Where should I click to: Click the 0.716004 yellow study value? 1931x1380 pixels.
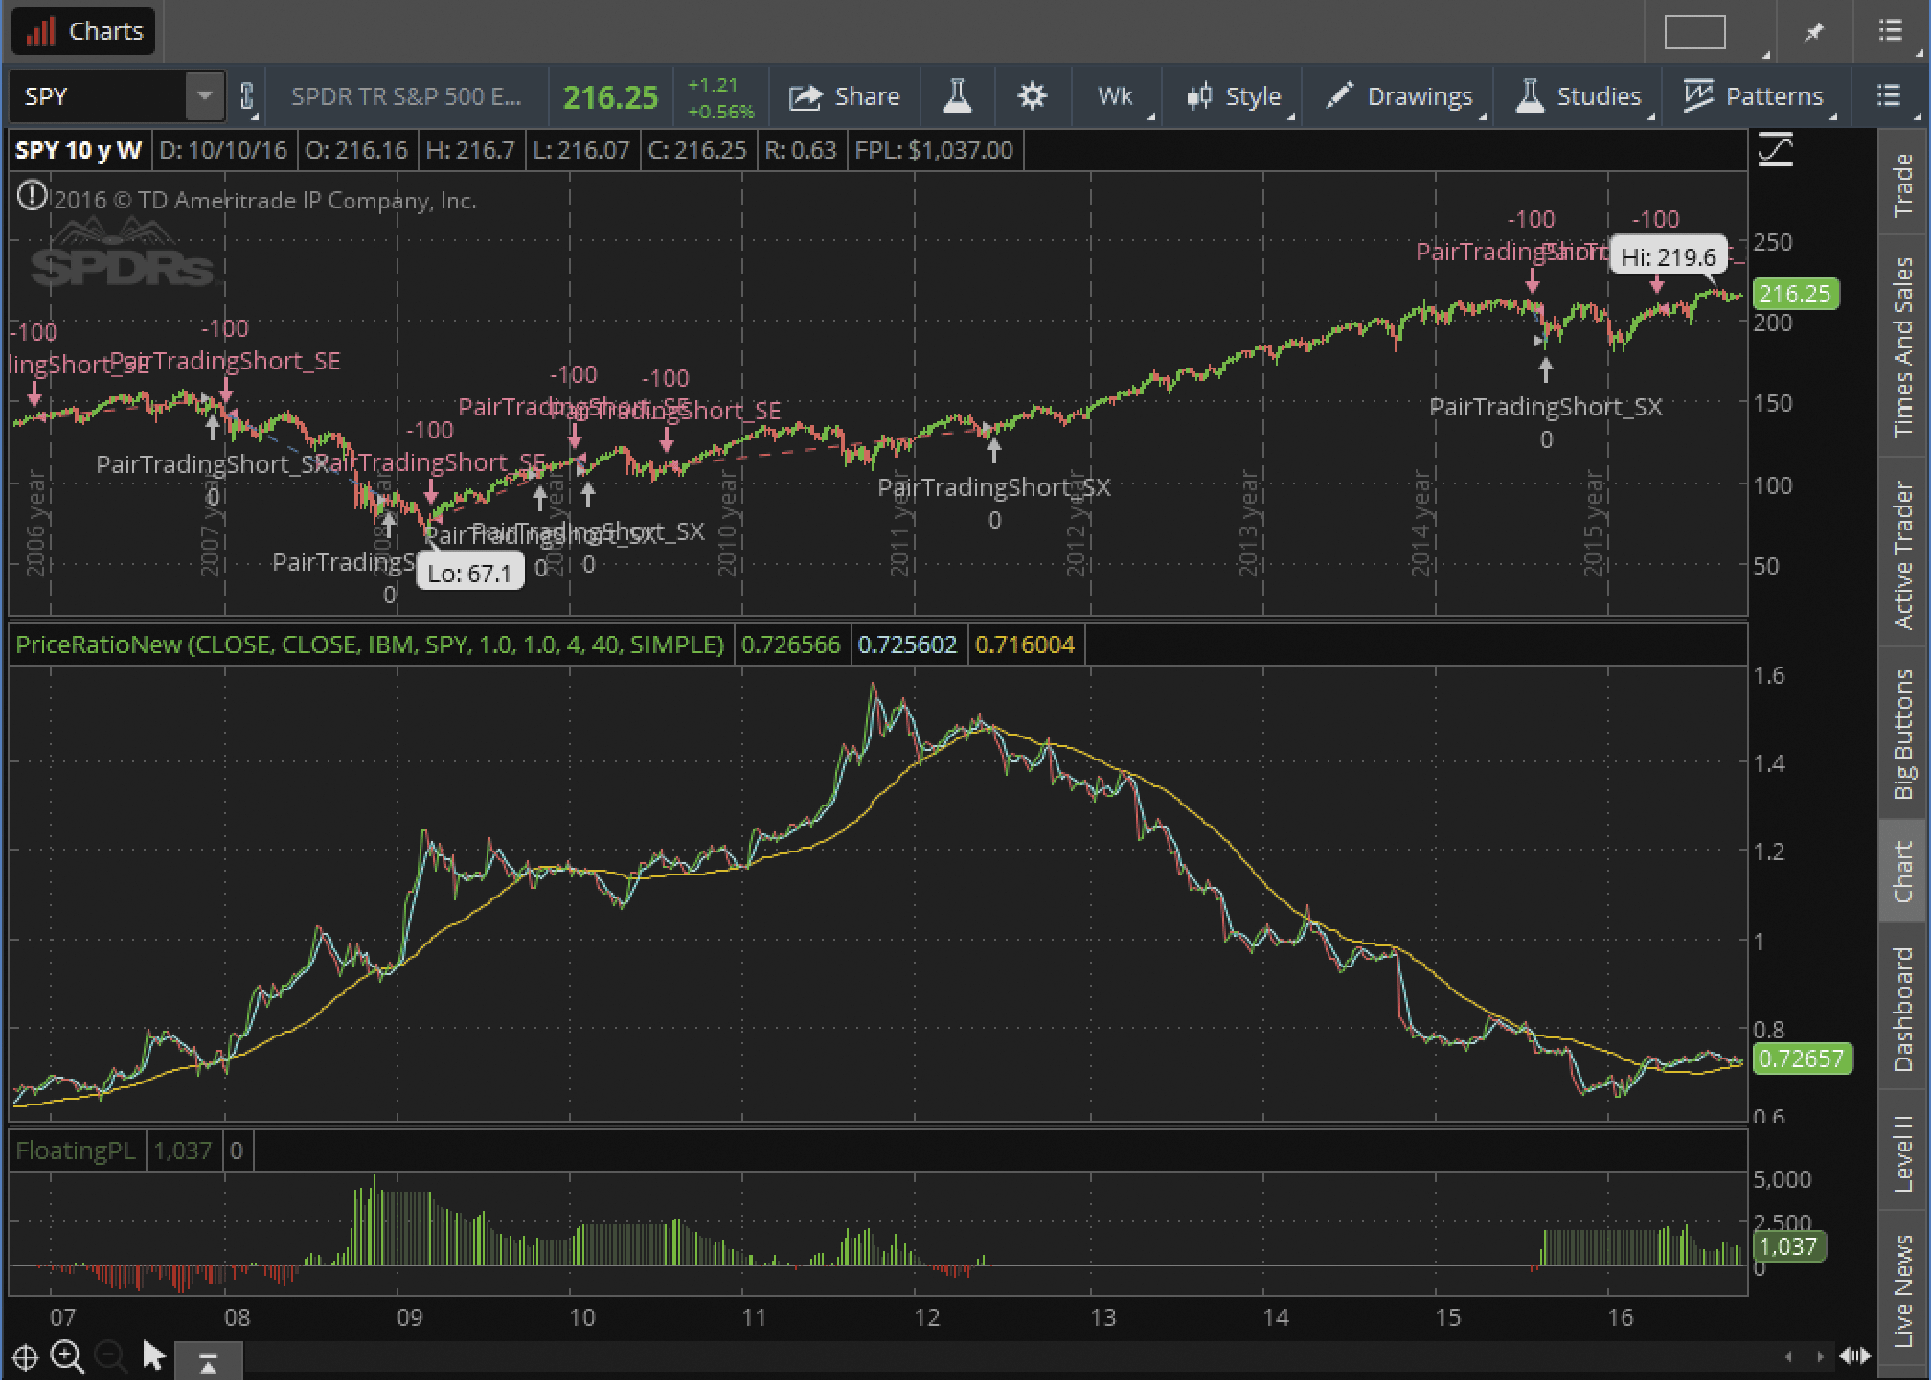[x=1025, y=645]
